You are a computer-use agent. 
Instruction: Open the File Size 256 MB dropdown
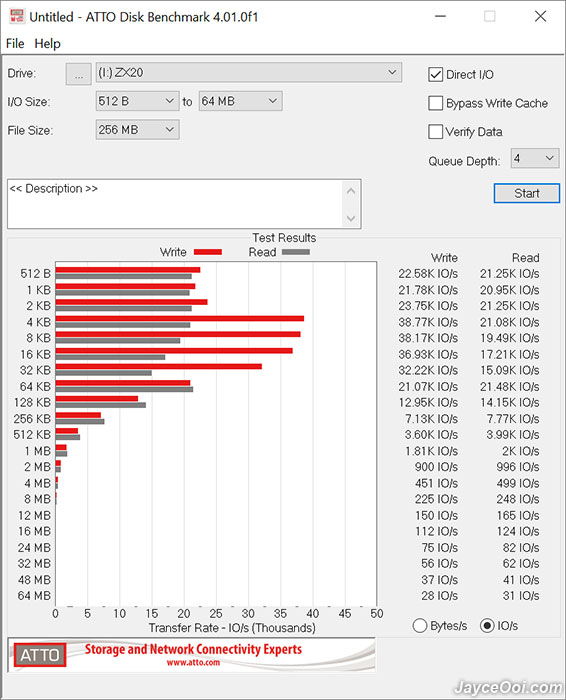[137, 130]
